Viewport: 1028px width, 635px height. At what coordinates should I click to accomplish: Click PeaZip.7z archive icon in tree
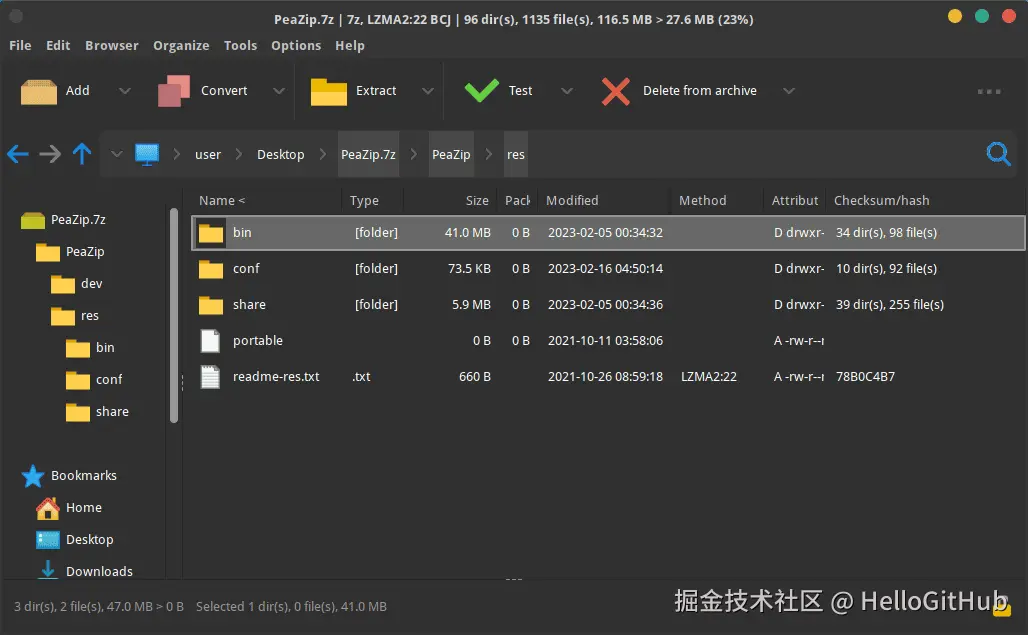tap(33, 220)
